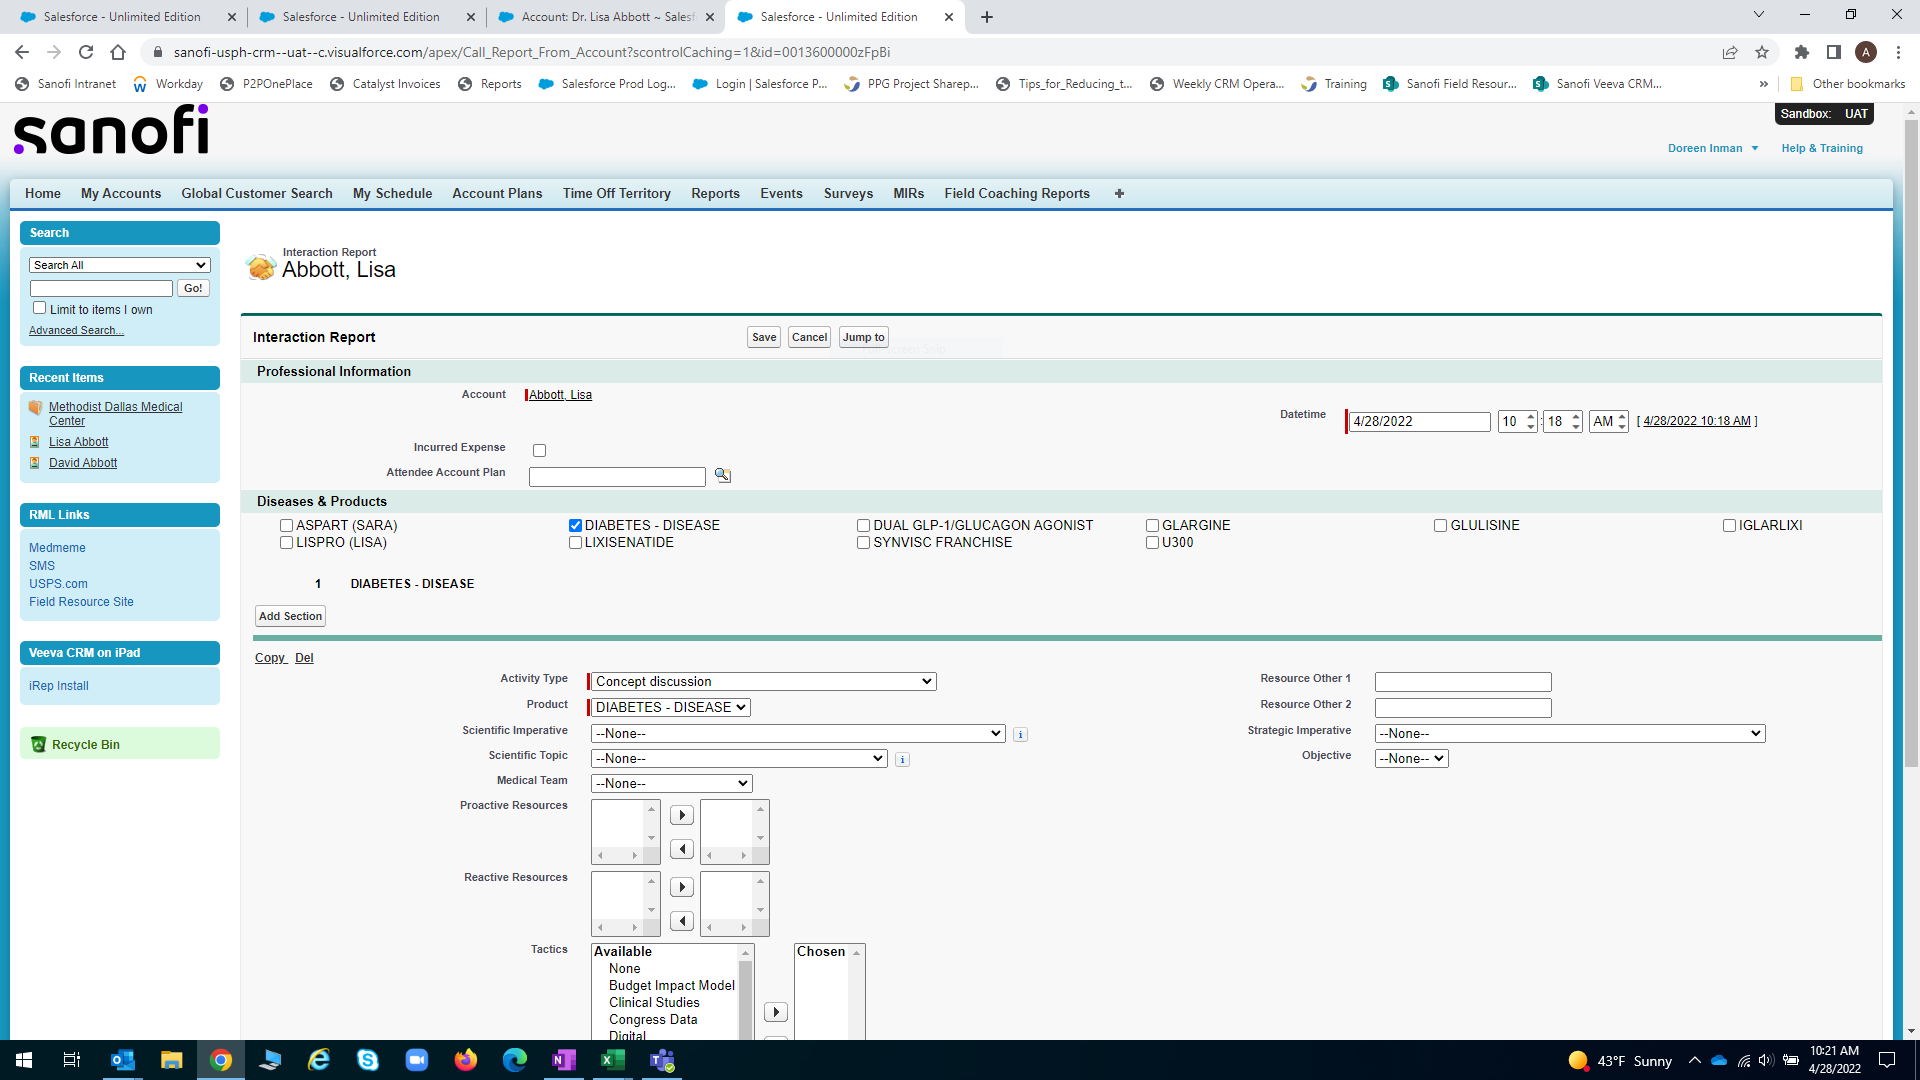This screenshot has height=1080, width=1920.
Task: Check LIXISENATIDE product
Action: 576,543
